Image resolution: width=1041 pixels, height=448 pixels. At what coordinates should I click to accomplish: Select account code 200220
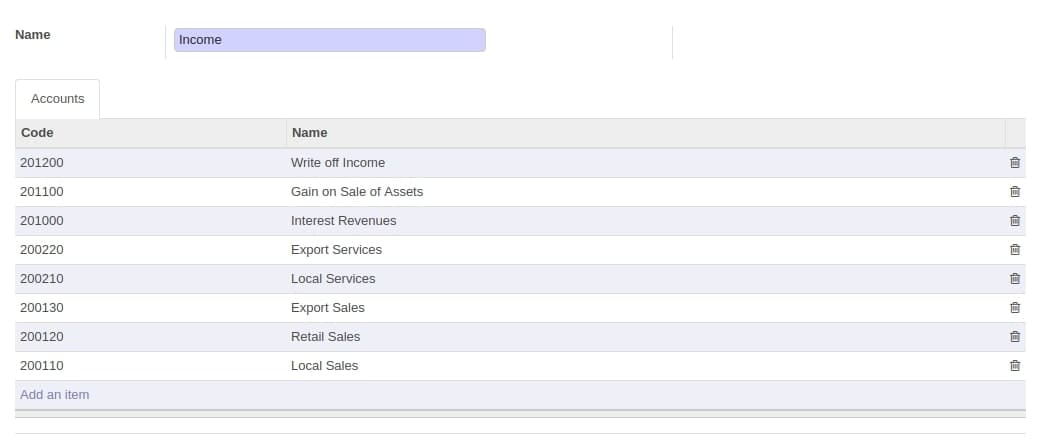(x=42, y=250)
